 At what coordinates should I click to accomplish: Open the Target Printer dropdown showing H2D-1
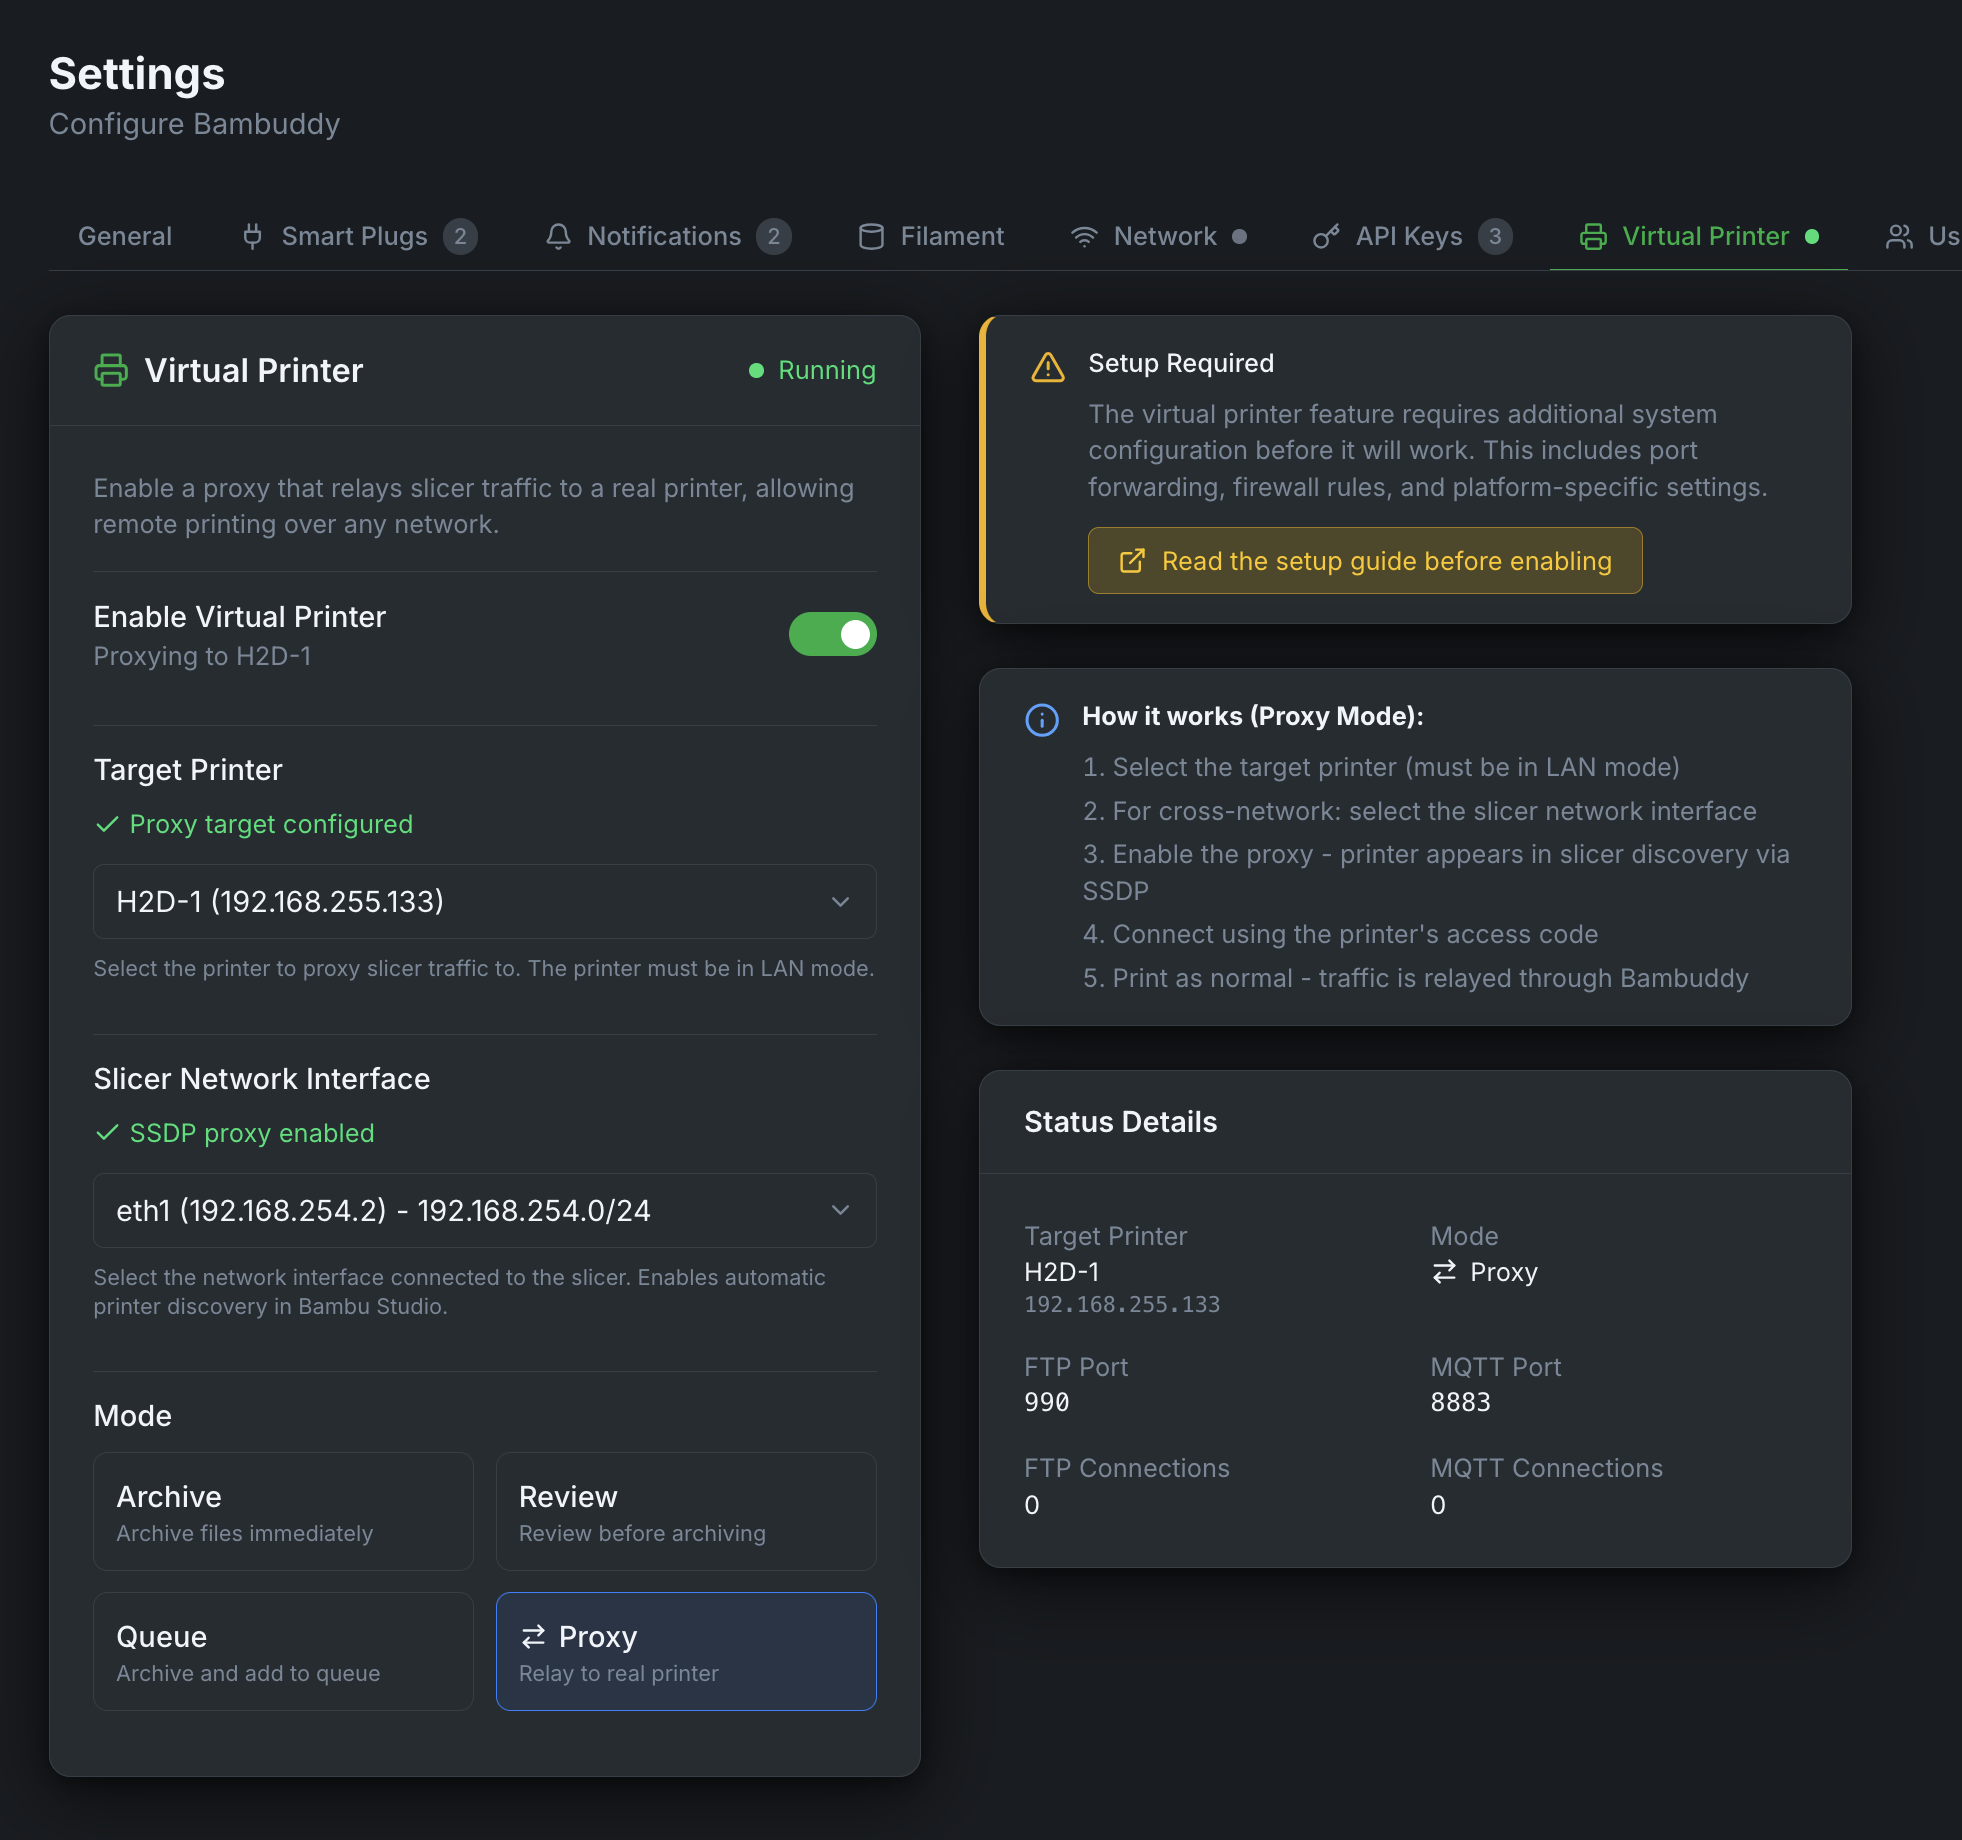tap(485, 901)
